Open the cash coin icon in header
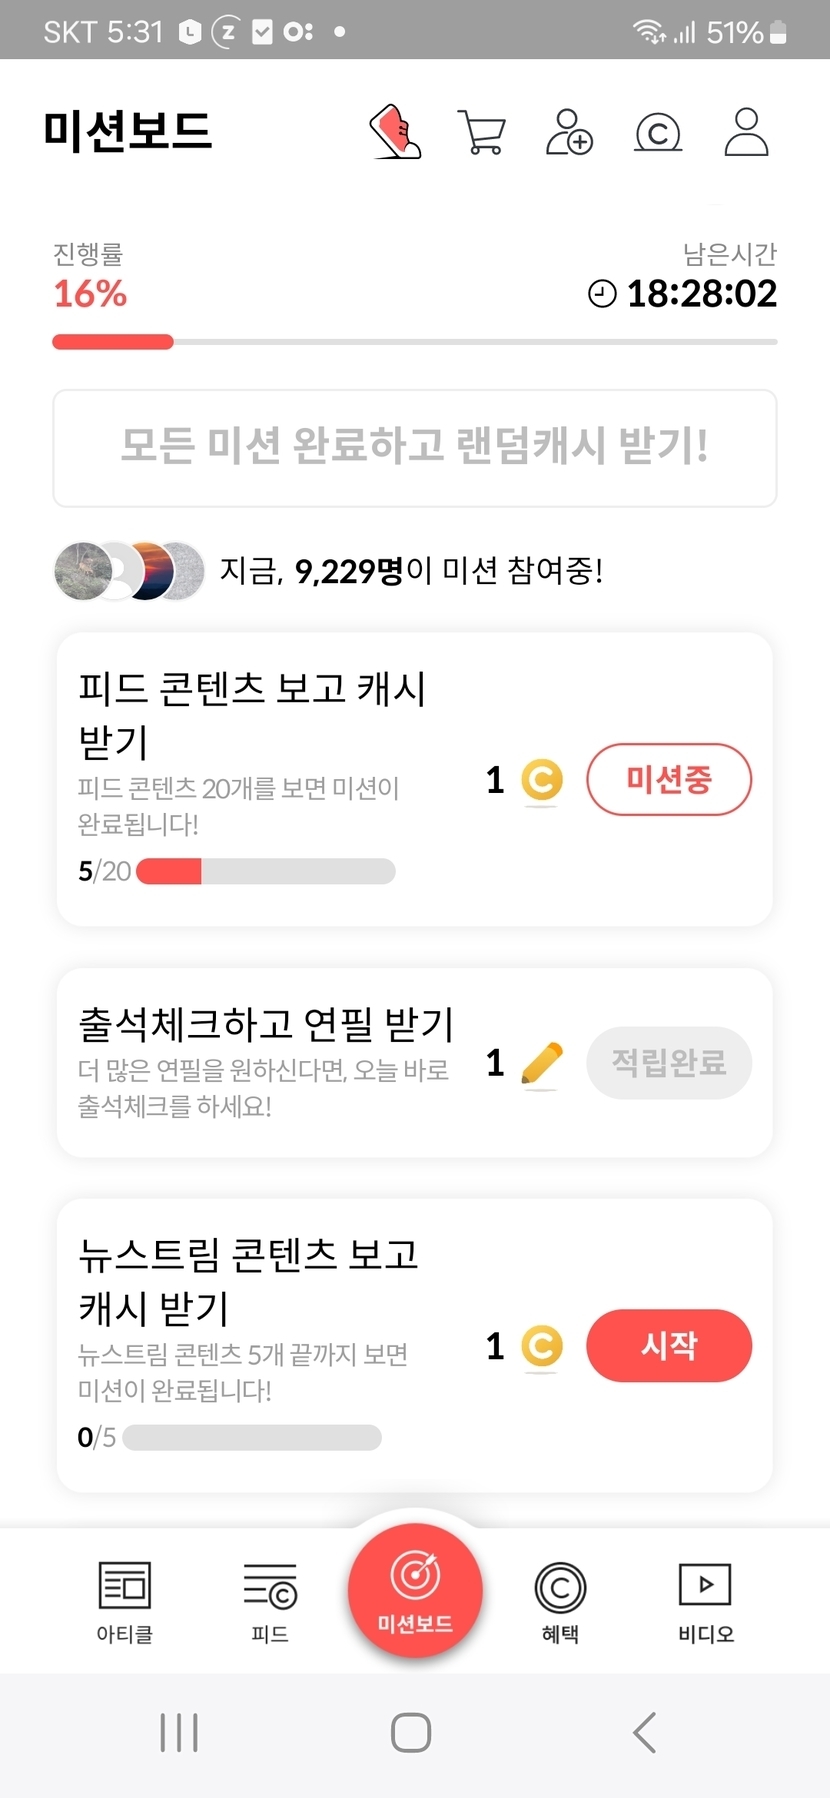Screen dimensions: 830x1798 658,132
